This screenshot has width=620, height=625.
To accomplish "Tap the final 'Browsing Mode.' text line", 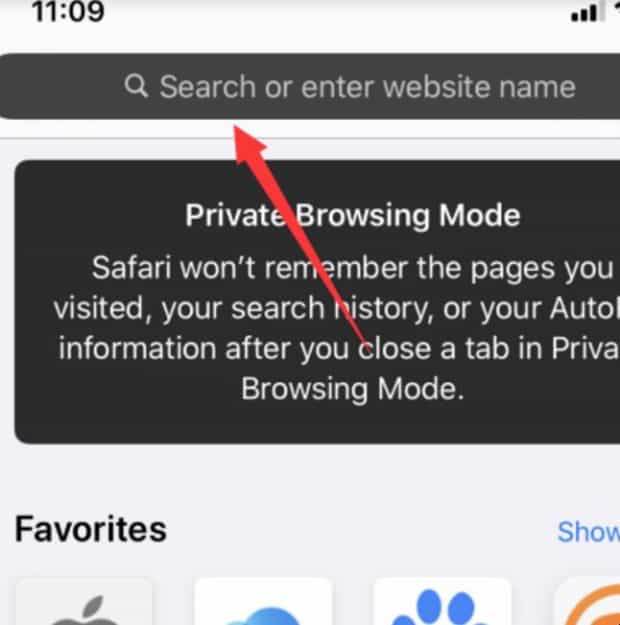I will point(352,389).
